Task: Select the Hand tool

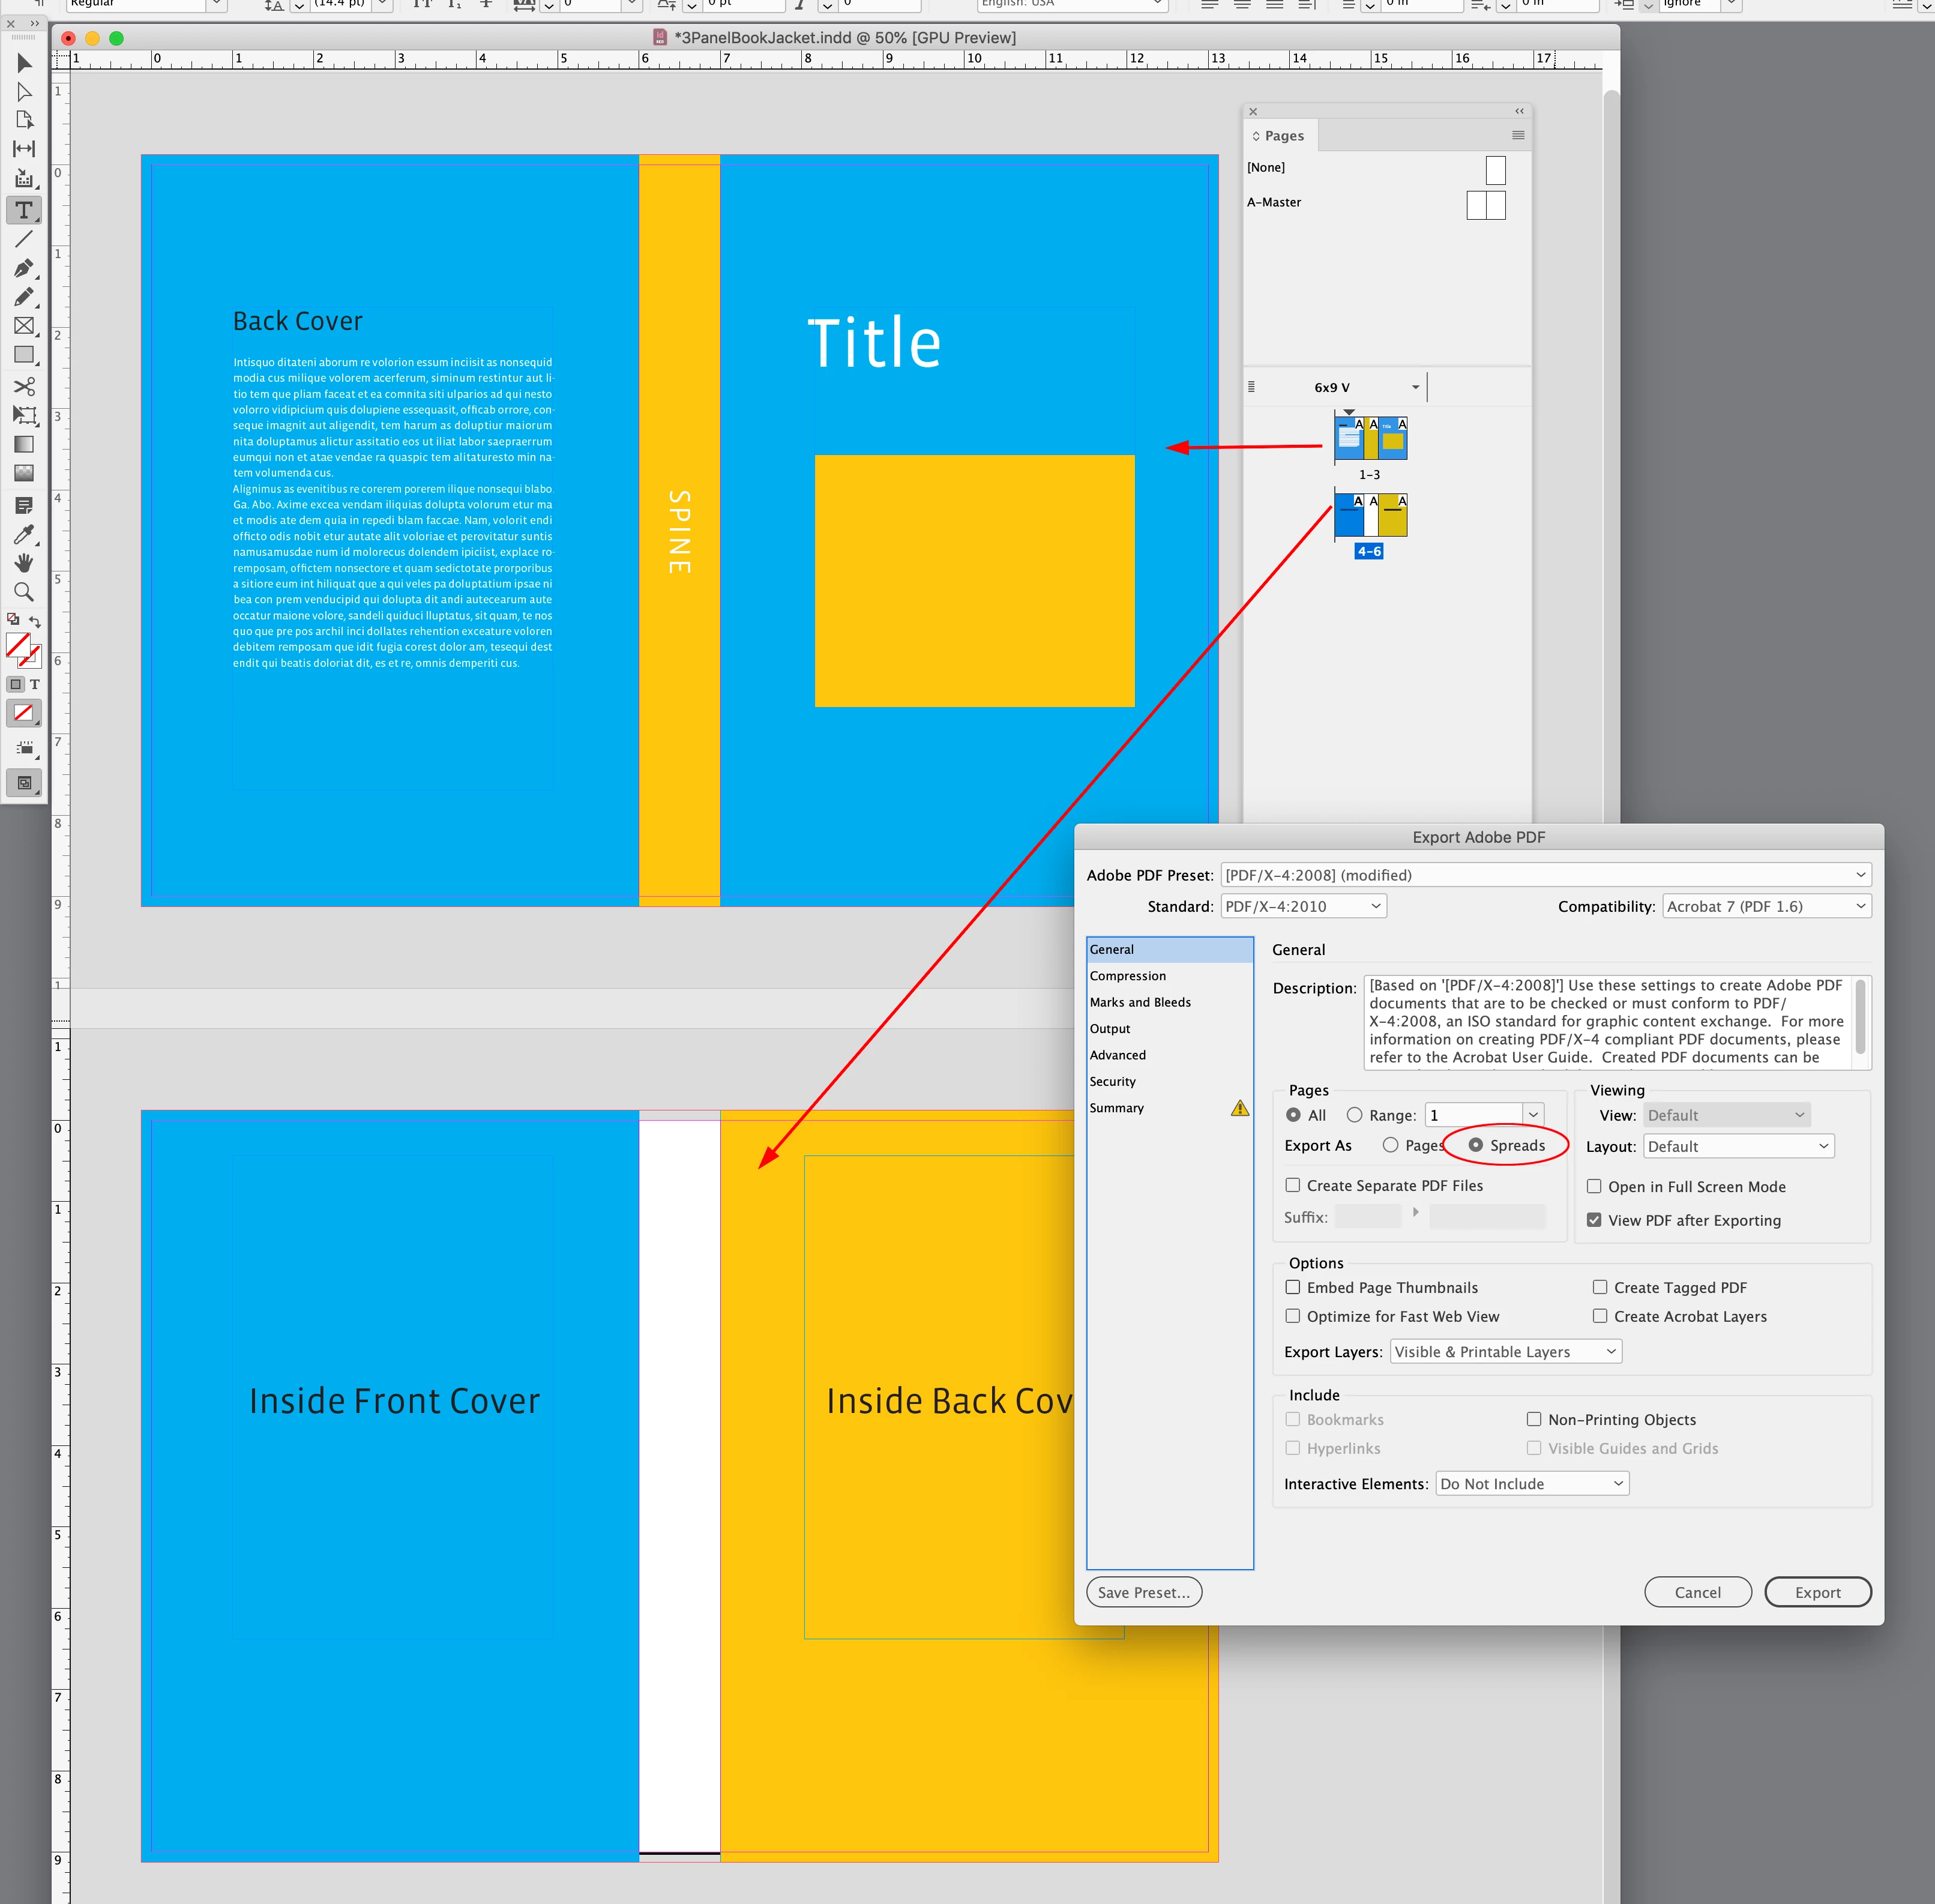Action: pyautogui.click(x=24, y=563)
